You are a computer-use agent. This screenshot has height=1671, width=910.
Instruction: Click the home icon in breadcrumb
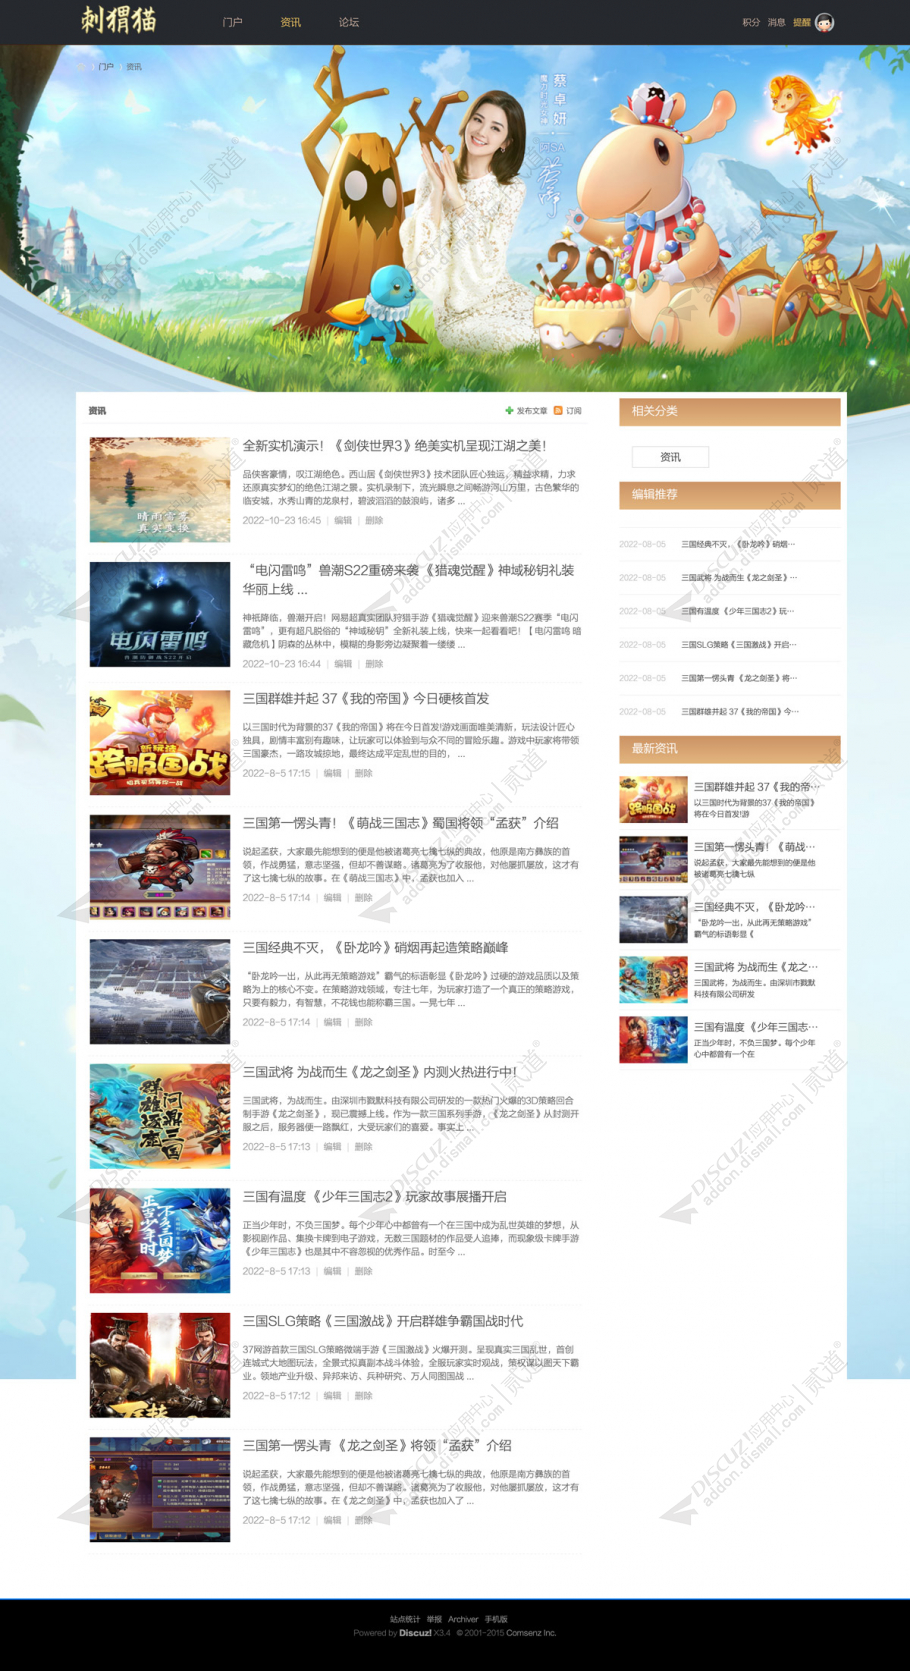click(x=81, y=67)
